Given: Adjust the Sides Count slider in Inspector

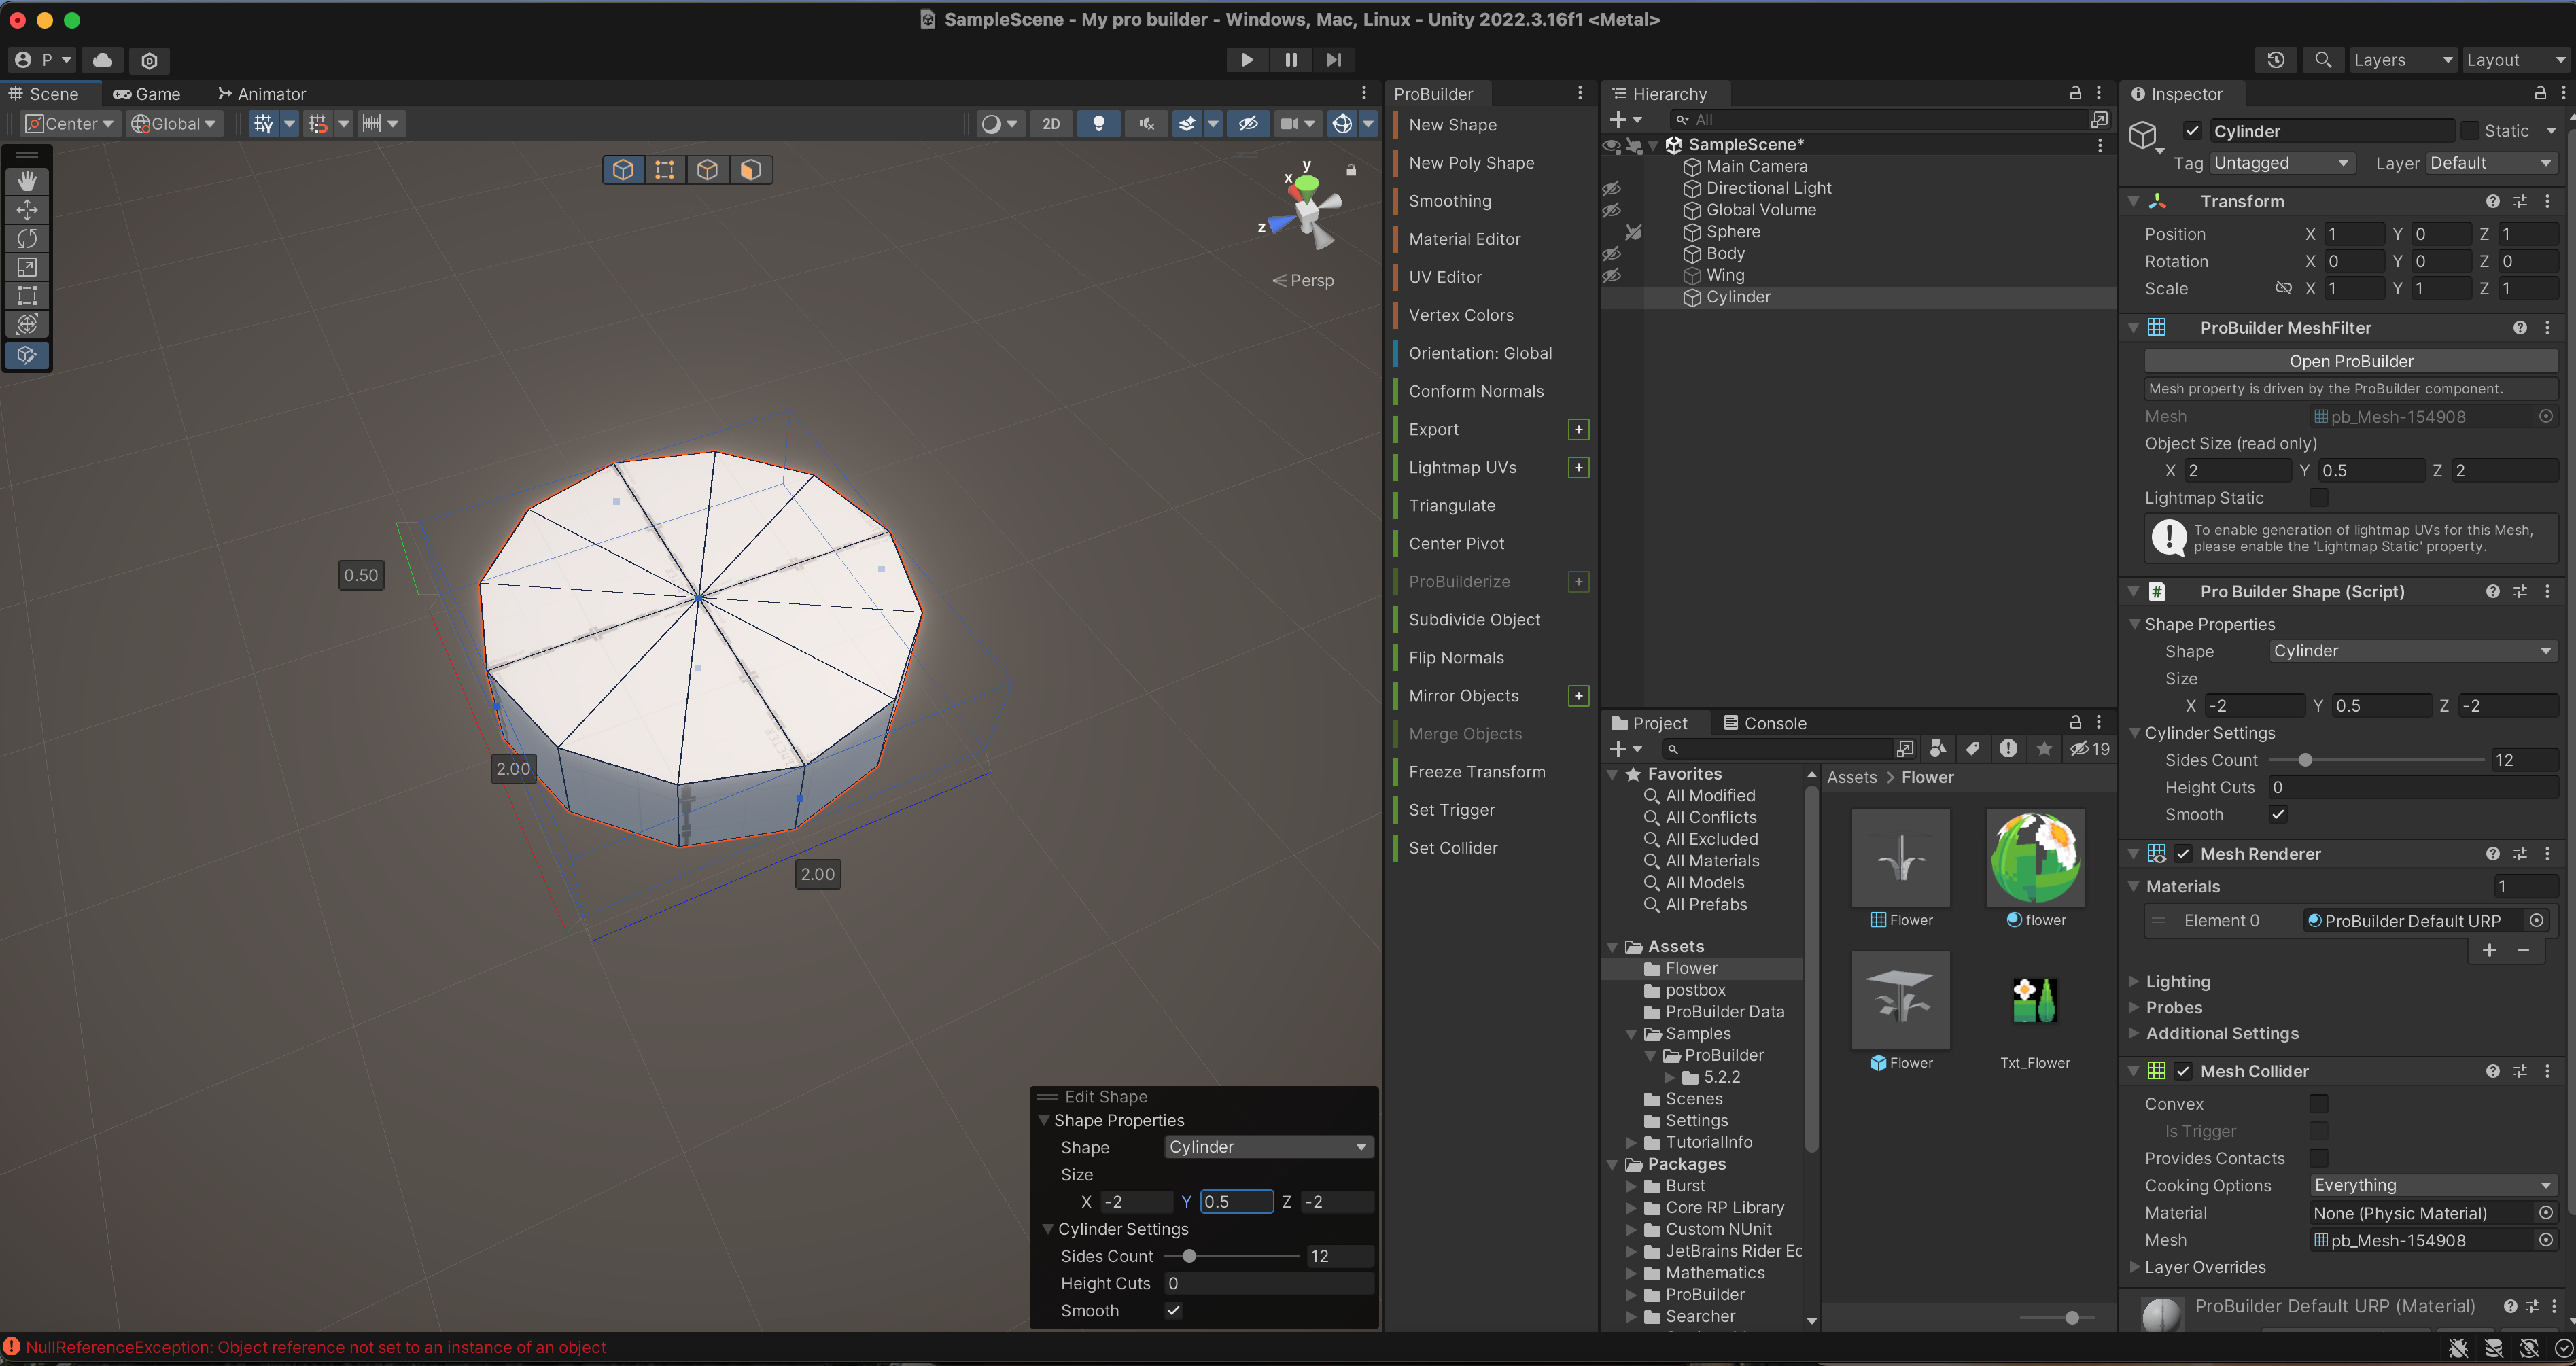Looking at the screenshot, I should pyautogui.click(x=2305, y=760).
